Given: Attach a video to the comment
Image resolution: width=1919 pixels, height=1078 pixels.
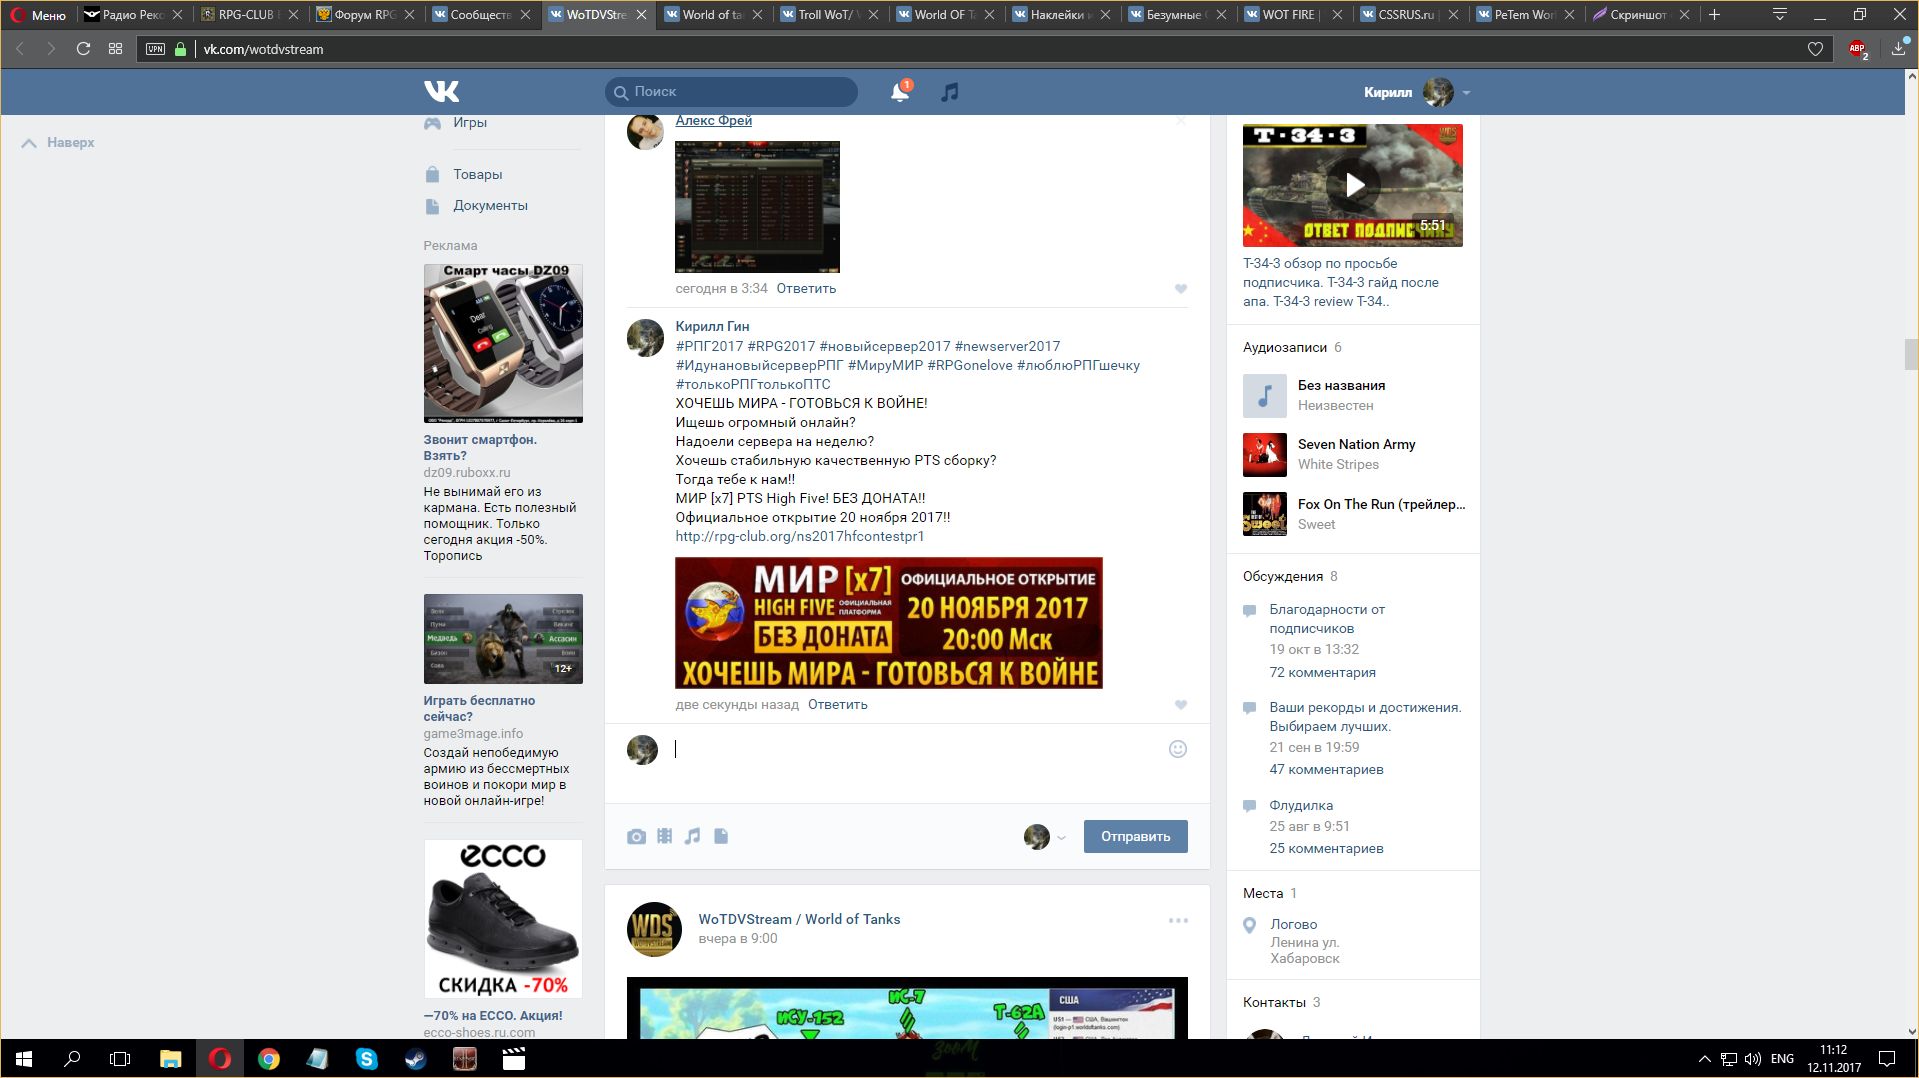Looking at the screenshot, I should coord(665,836).
